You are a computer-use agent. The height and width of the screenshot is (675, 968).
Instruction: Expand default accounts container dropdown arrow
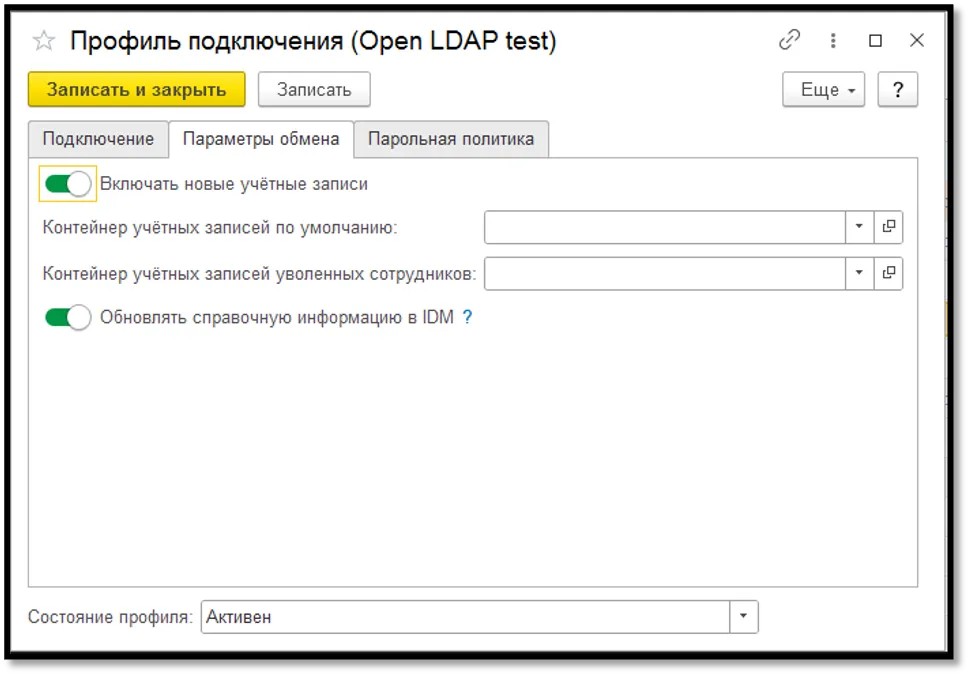tap(858, 227)
